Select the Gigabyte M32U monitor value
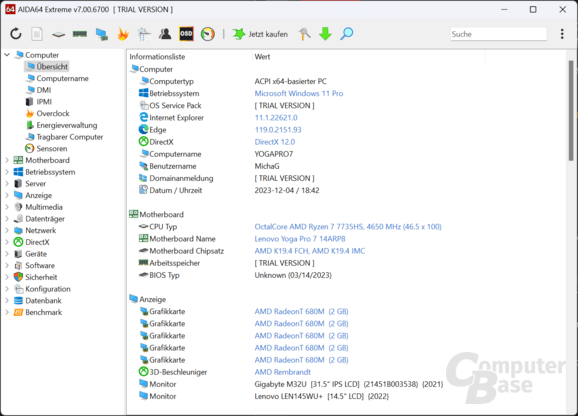 coord(349,384)
